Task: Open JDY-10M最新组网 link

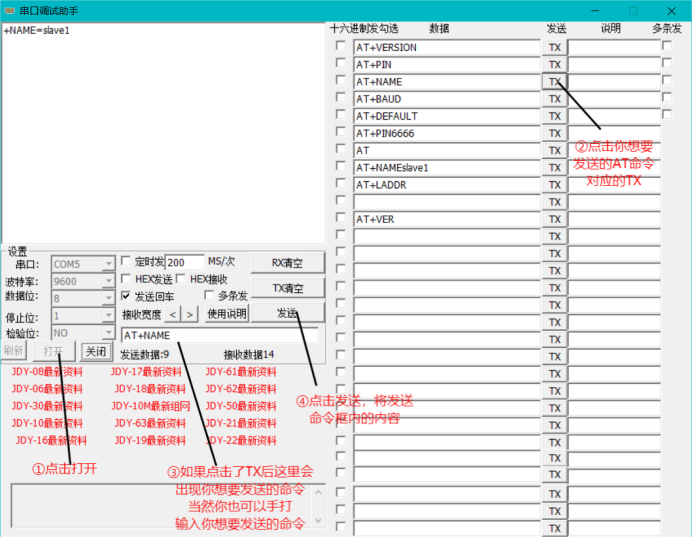Action: tap(150, 406)
